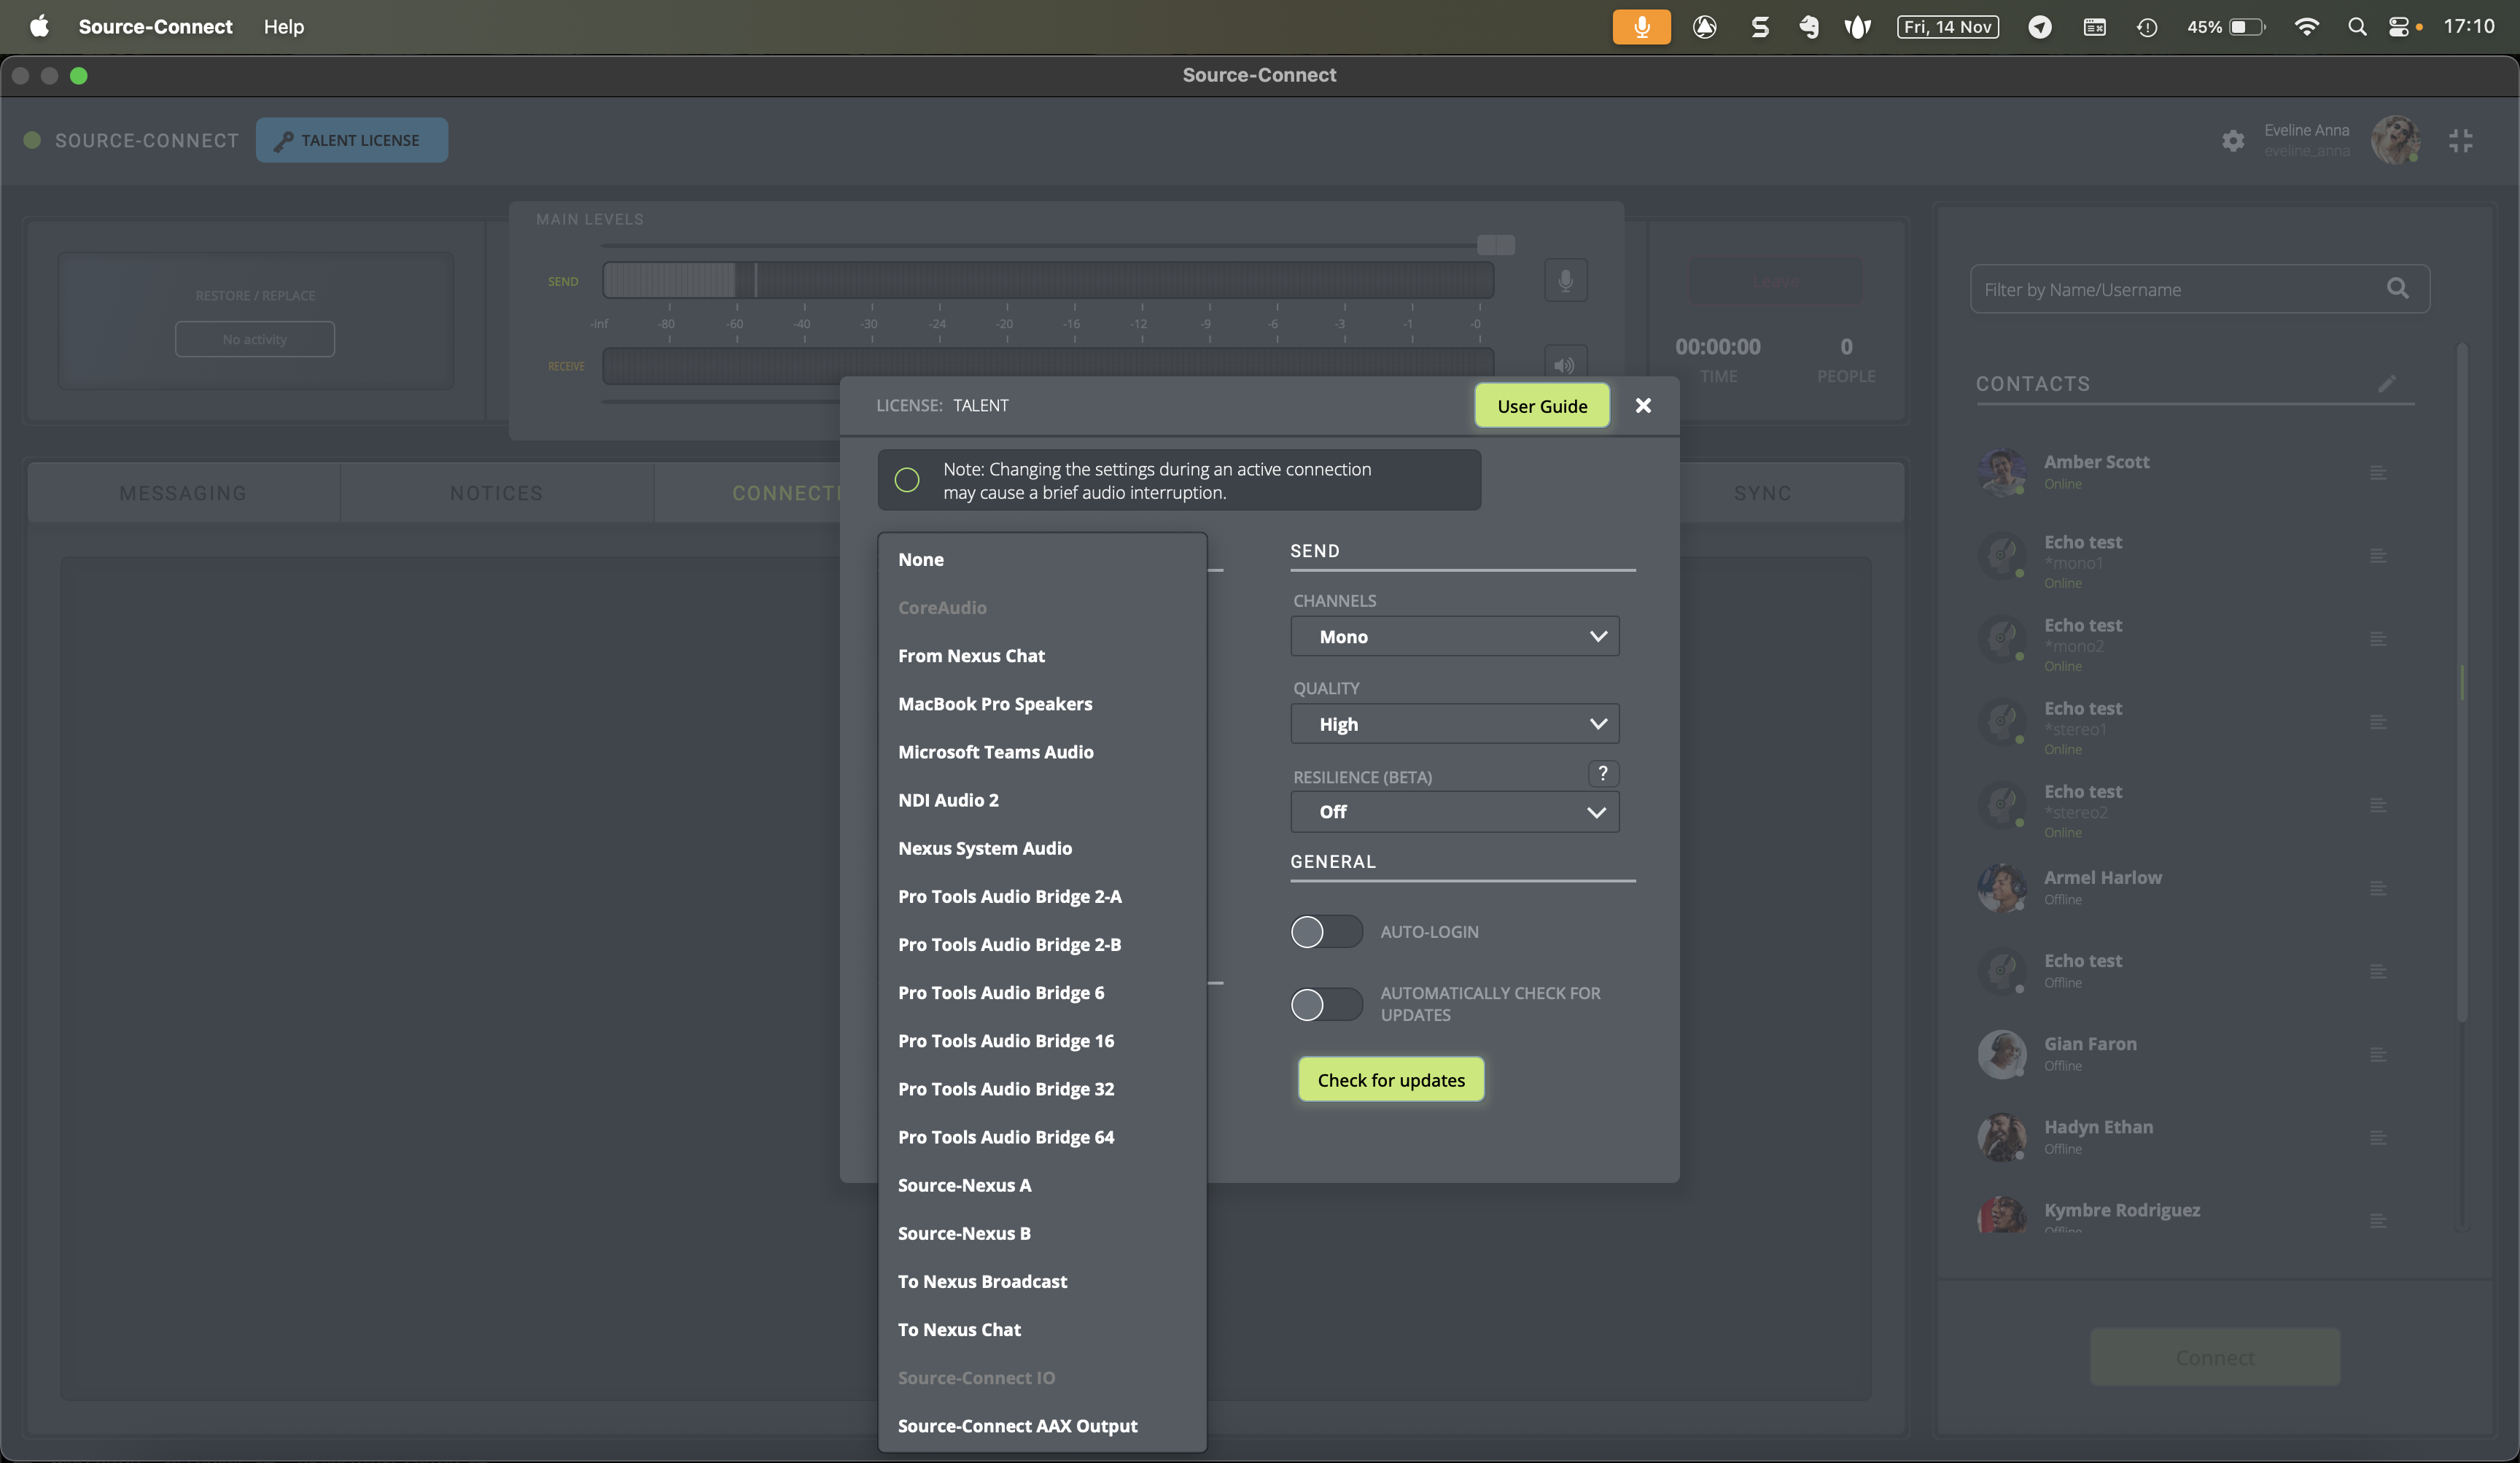Image resolution: width=2520 pixels, height=1463 pixels.
Task: Open the resilience help question mark
Action: [x=1603, y=774]
